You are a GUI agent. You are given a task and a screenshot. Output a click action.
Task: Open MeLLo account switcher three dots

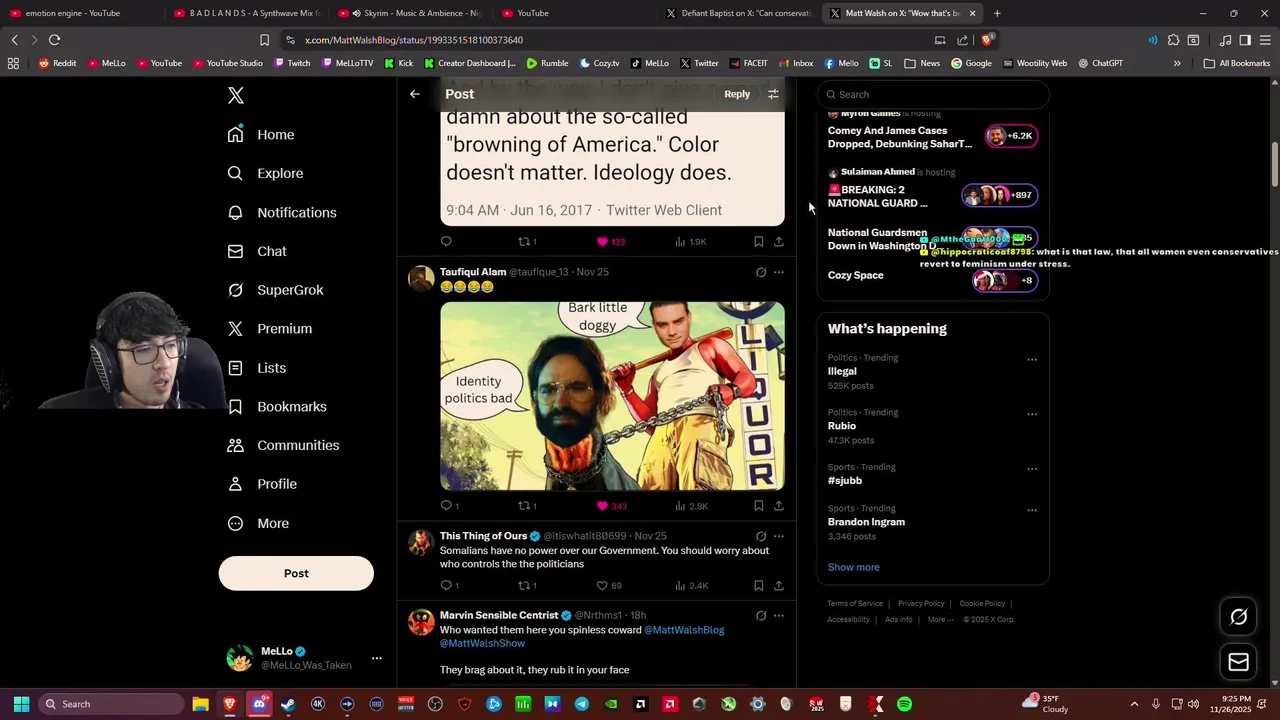click(x=376, y=658)
